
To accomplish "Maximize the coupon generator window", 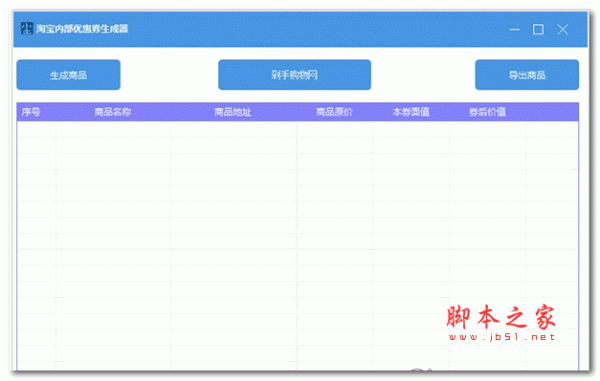I will 538,29.
